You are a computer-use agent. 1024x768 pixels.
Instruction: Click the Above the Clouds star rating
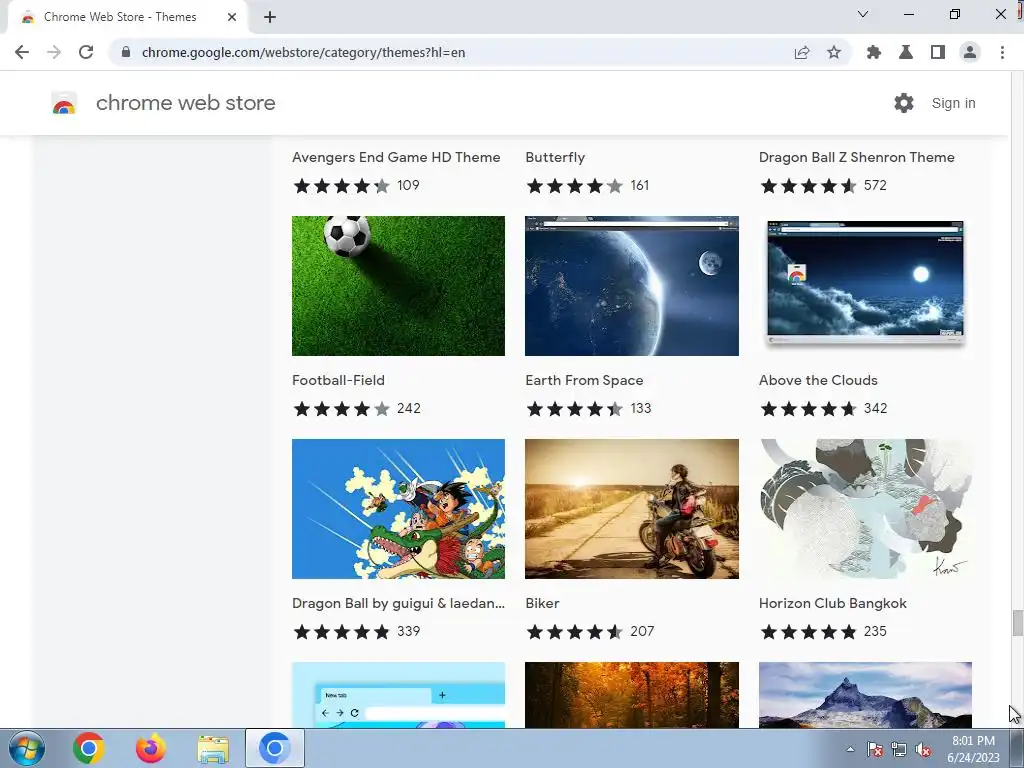(x=808, y=409)
